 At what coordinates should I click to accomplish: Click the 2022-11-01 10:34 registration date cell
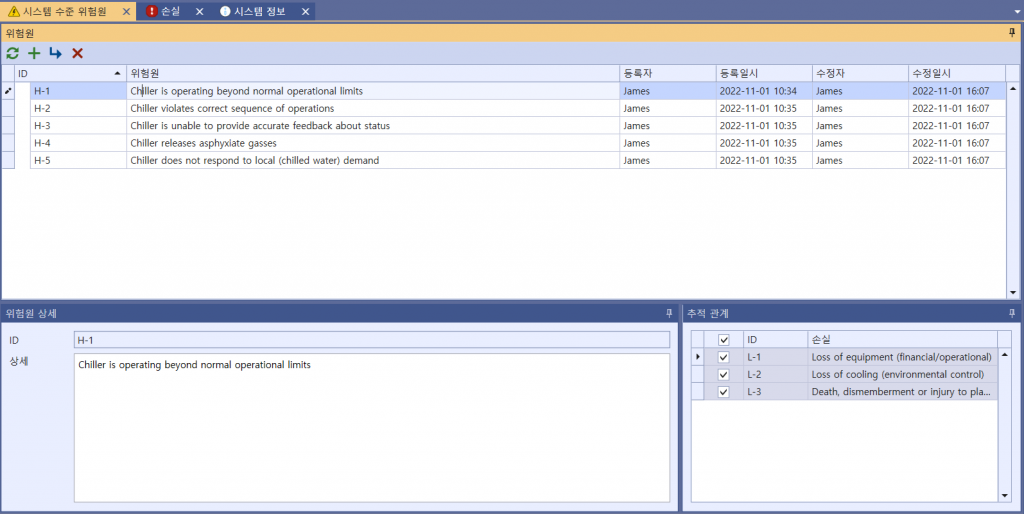(x=764, y=91)
